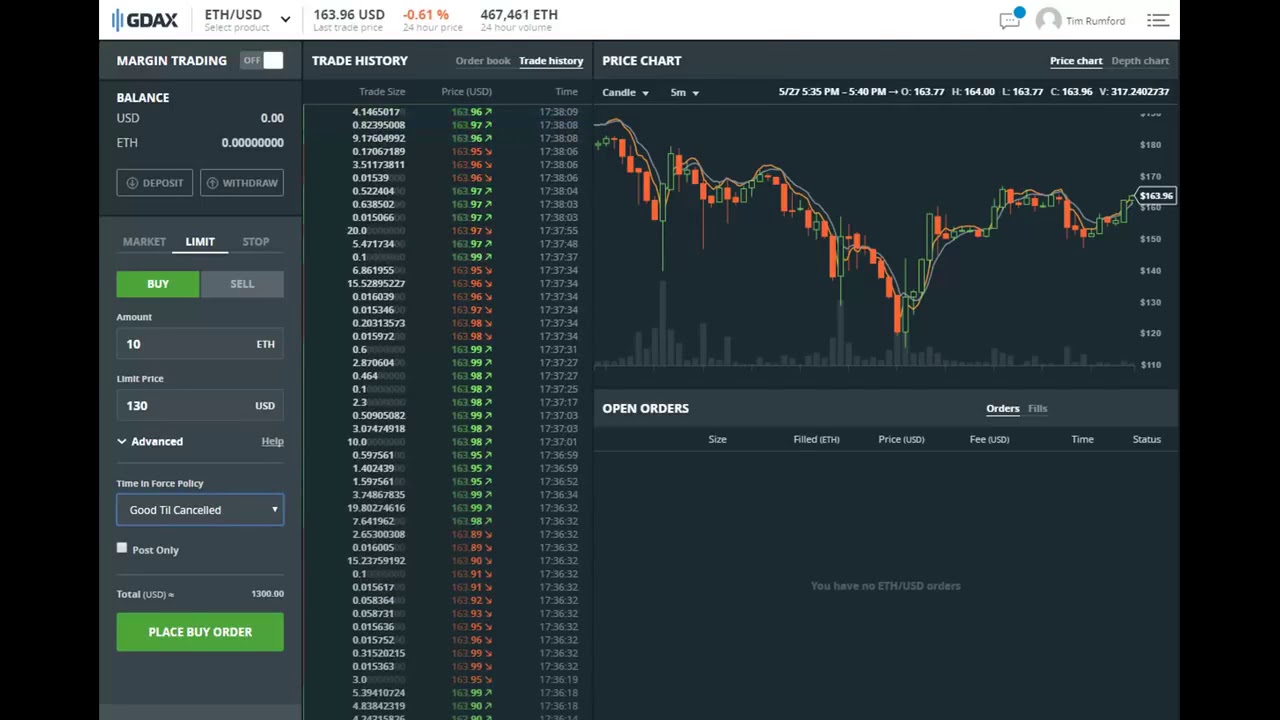Switch to the Fills tab
The width and height of the screenshot is (1280, 720).
pyautogui.click(x=1037, y=408)
